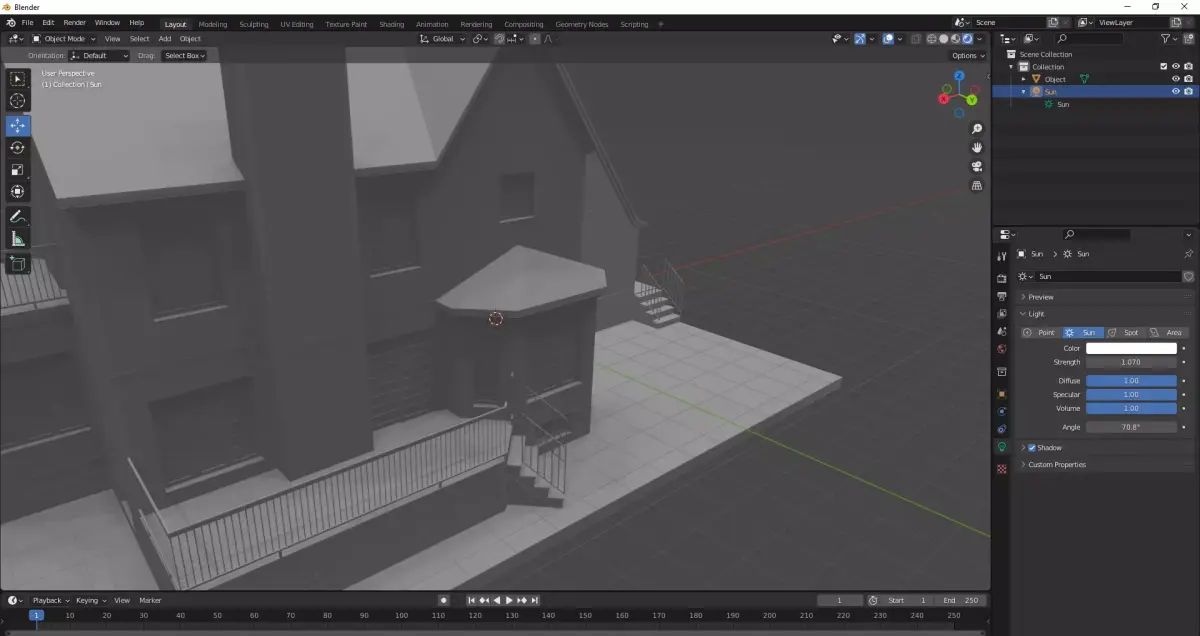1200x636 pixels.
Task: Expand the Custom Properties panel
Action: tap(1056, 465)
